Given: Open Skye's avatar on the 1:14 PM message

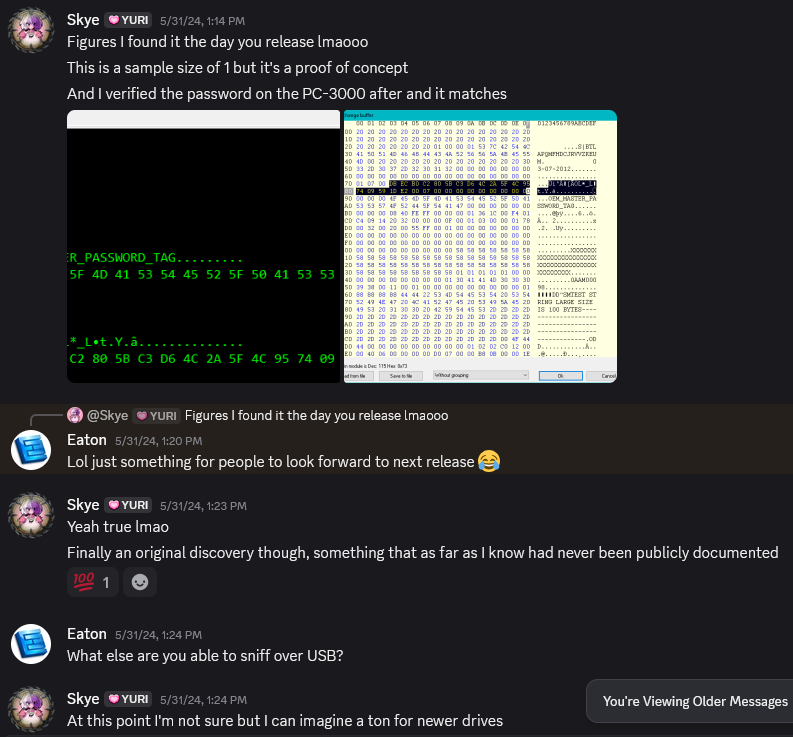Looking at the screenshot, I should coord(31,30).
